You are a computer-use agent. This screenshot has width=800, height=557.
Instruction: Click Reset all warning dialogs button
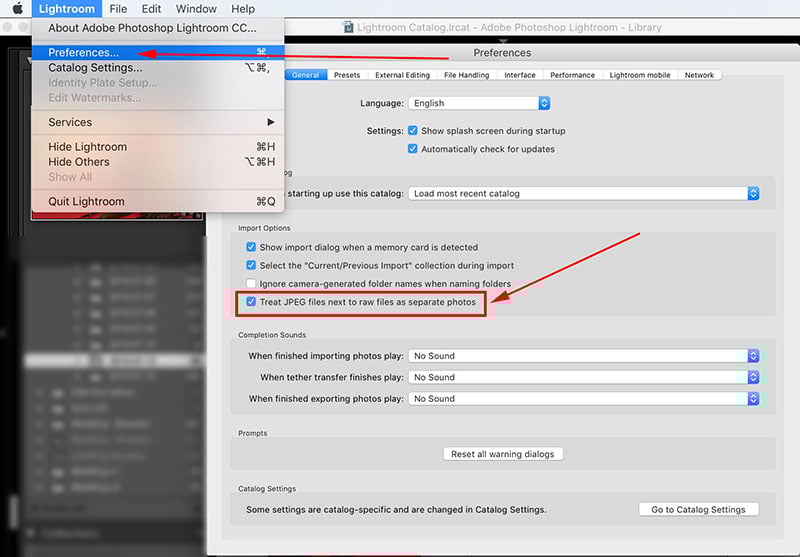pyautogui.click(x=503, y=454)
